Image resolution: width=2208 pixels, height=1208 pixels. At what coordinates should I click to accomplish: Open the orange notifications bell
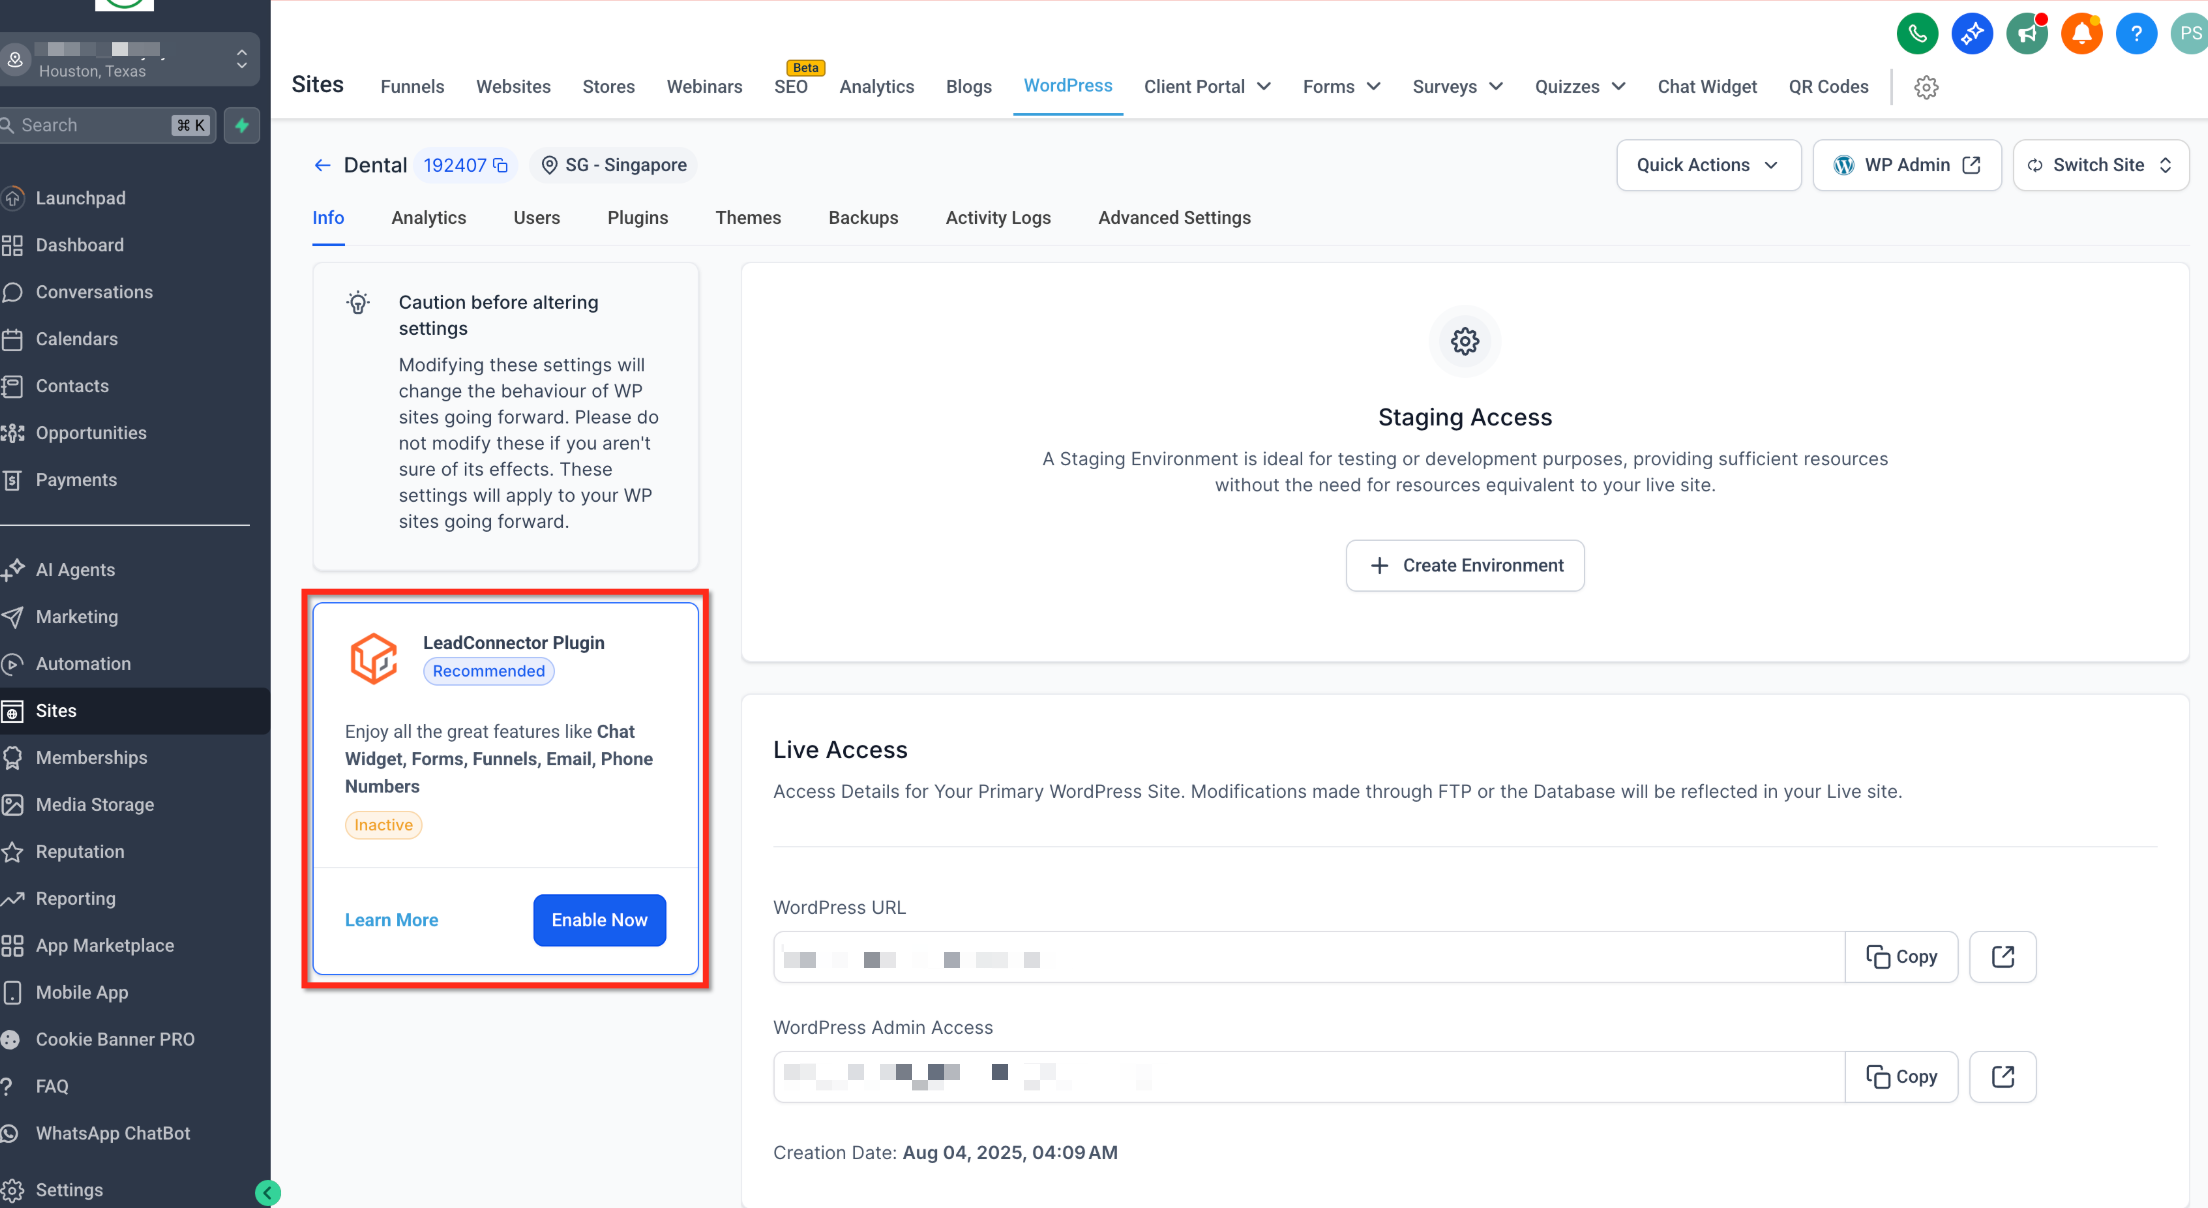[x=2081, y=34]
